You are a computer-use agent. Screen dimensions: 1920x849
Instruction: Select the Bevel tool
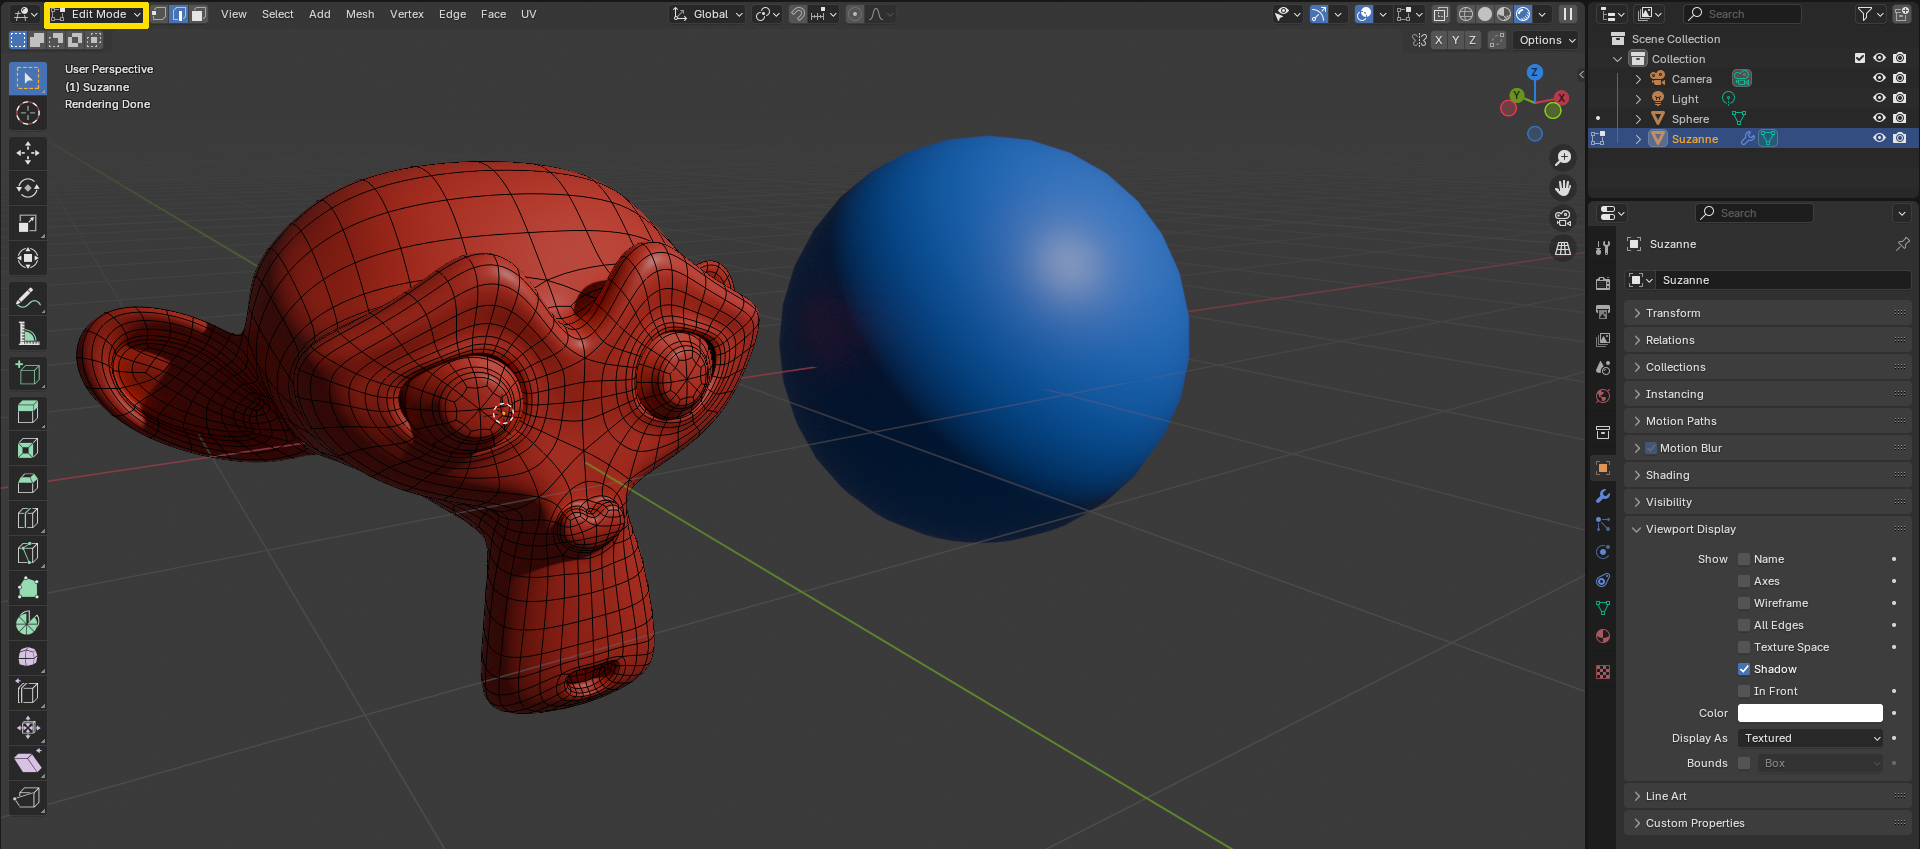(x=28, y=483)
